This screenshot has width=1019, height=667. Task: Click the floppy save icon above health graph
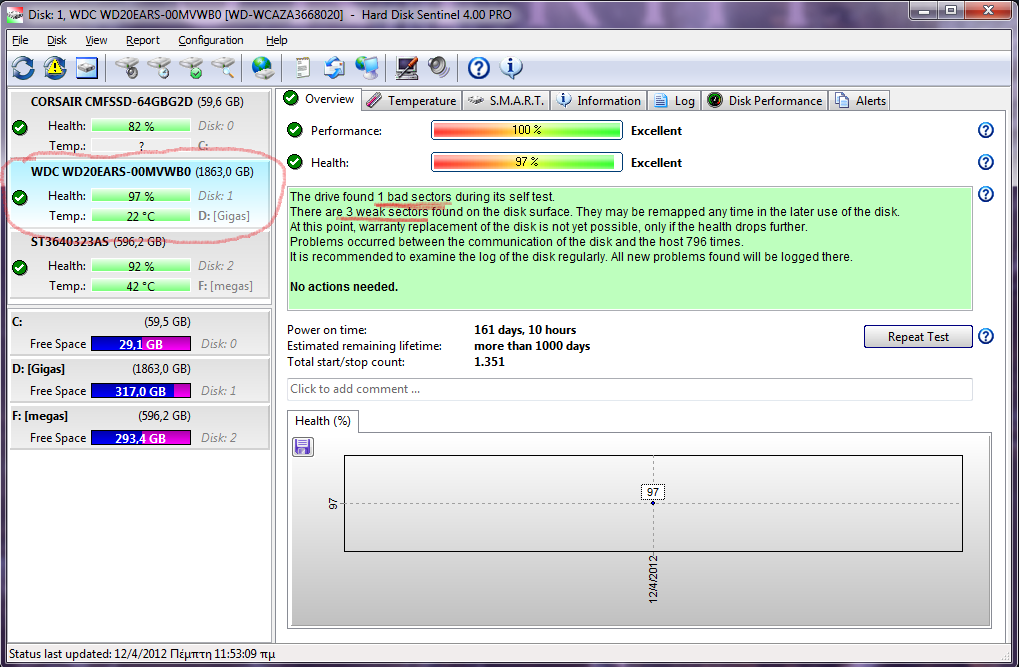coord(303,447)
